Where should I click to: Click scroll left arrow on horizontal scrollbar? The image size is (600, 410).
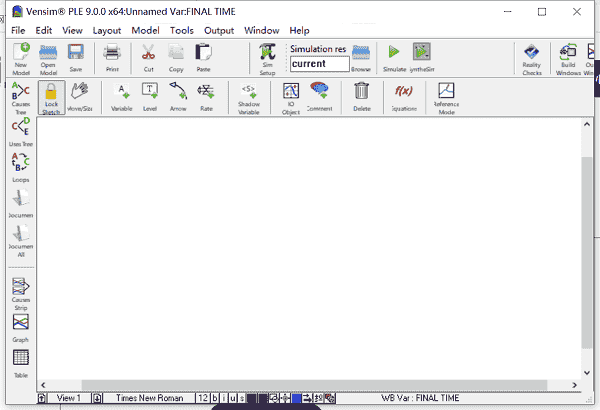pyautogui.click(x=43, y=385)
